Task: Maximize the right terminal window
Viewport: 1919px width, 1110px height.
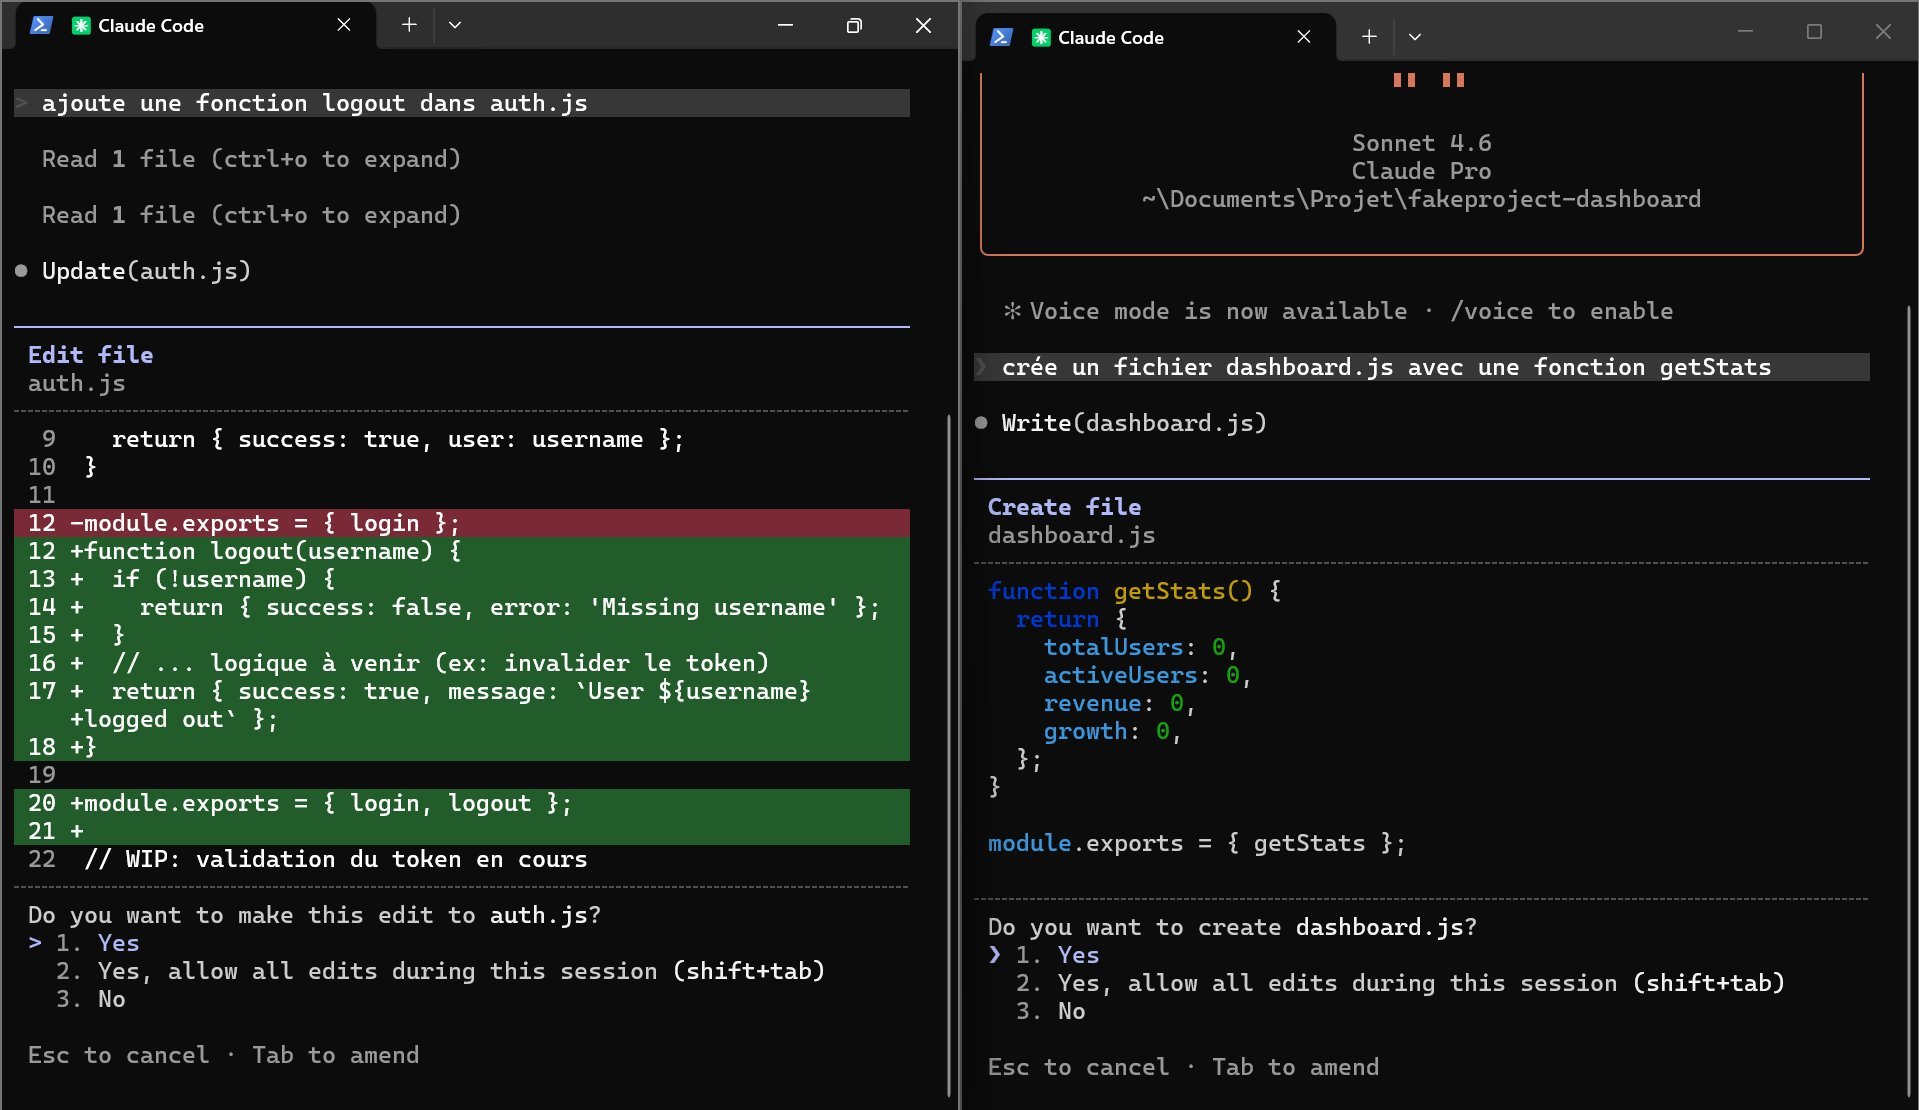Action: click(1814, 32)
